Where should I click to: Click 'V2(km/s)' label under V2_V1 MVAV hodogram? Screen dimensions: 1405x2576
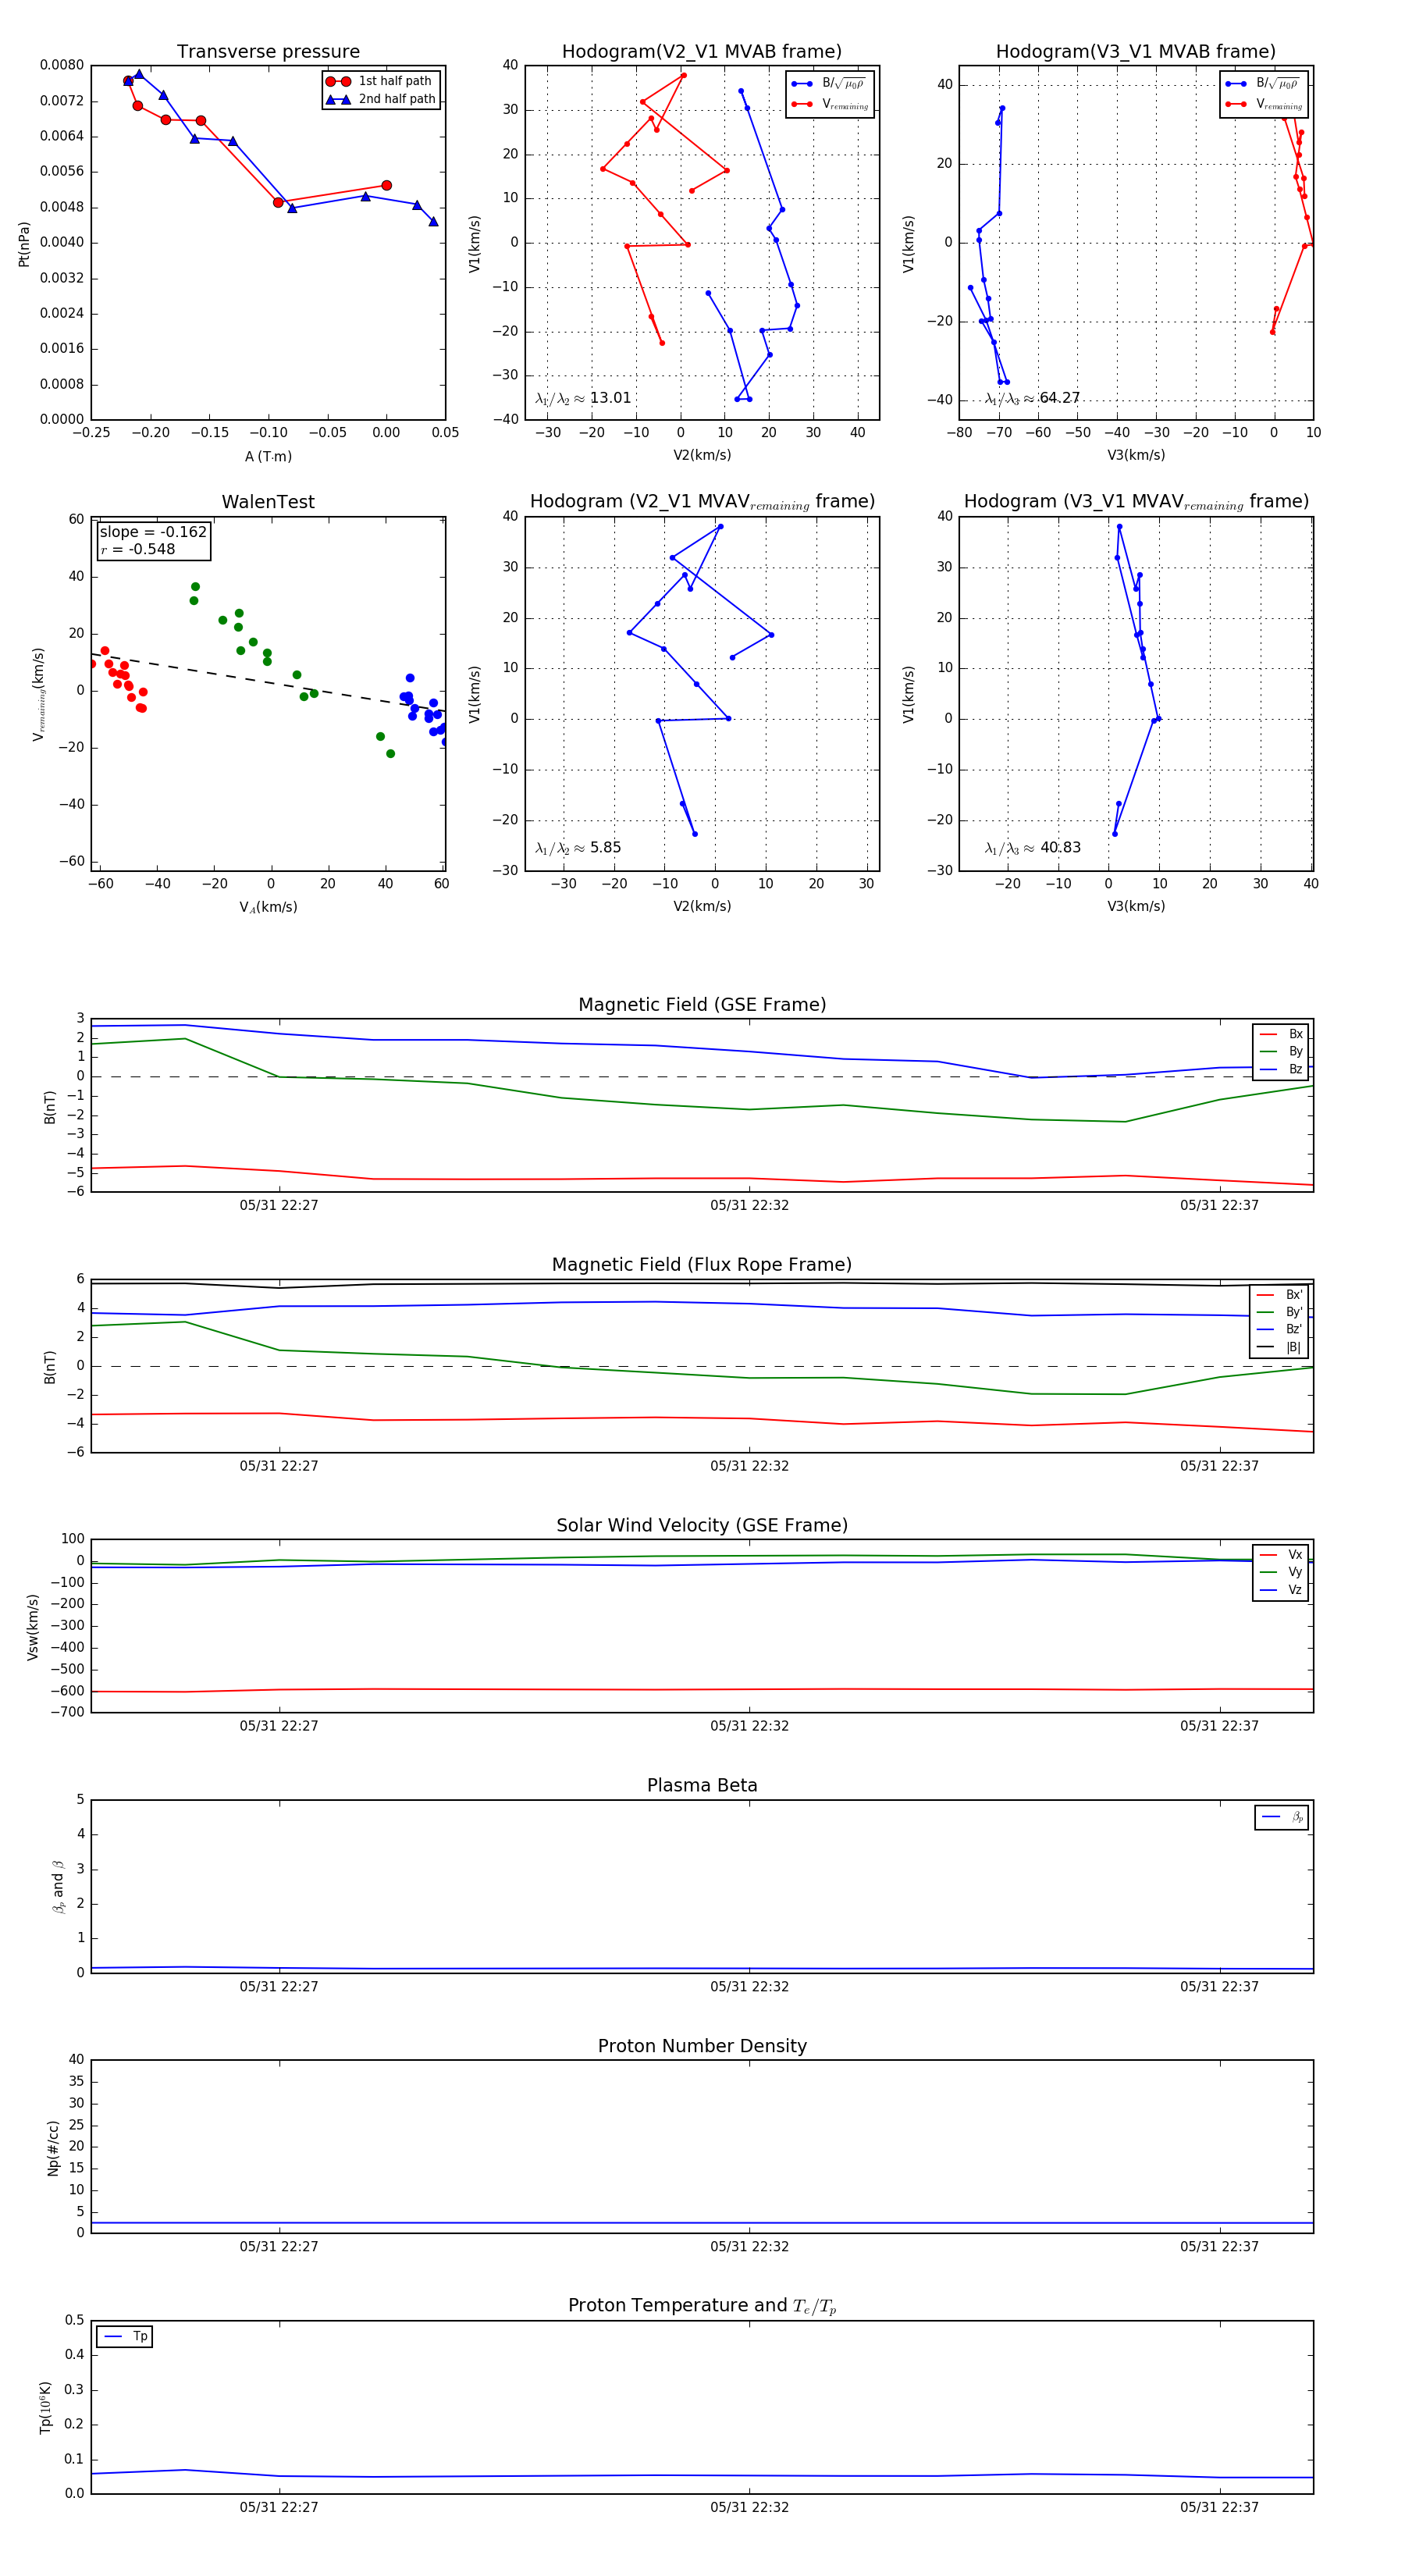702,906
